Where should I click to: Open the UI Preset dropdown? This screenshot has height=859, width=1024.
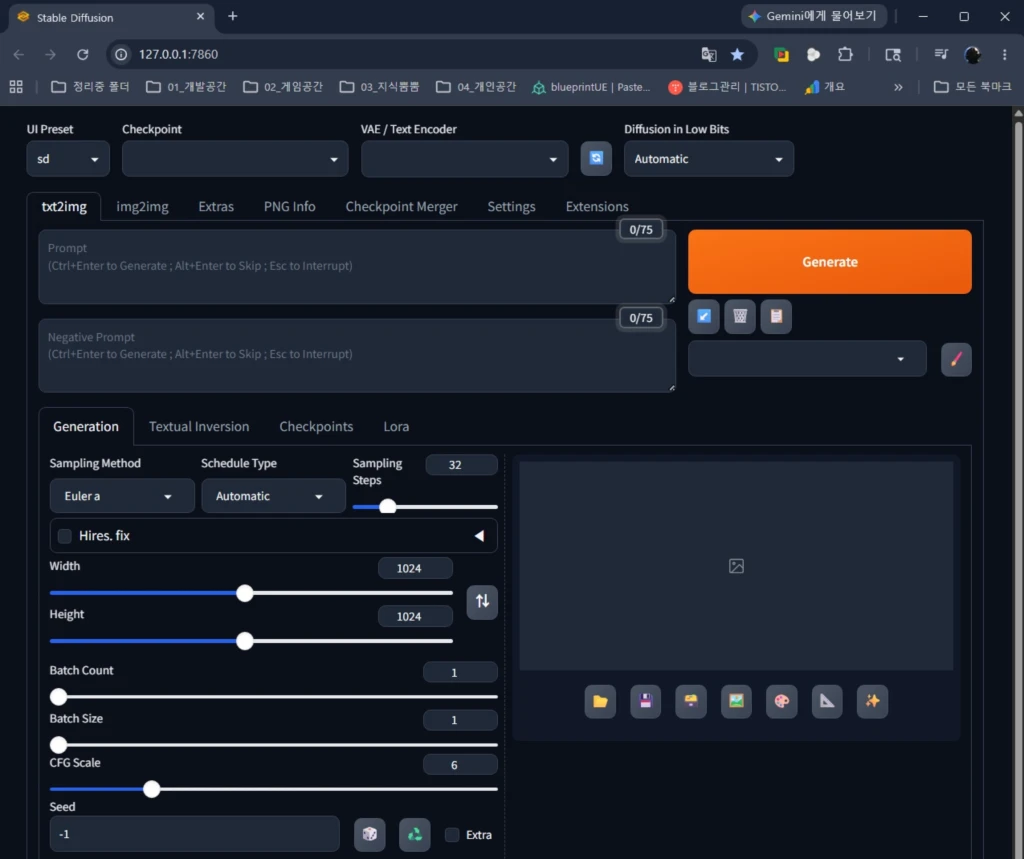coord(68,159)
